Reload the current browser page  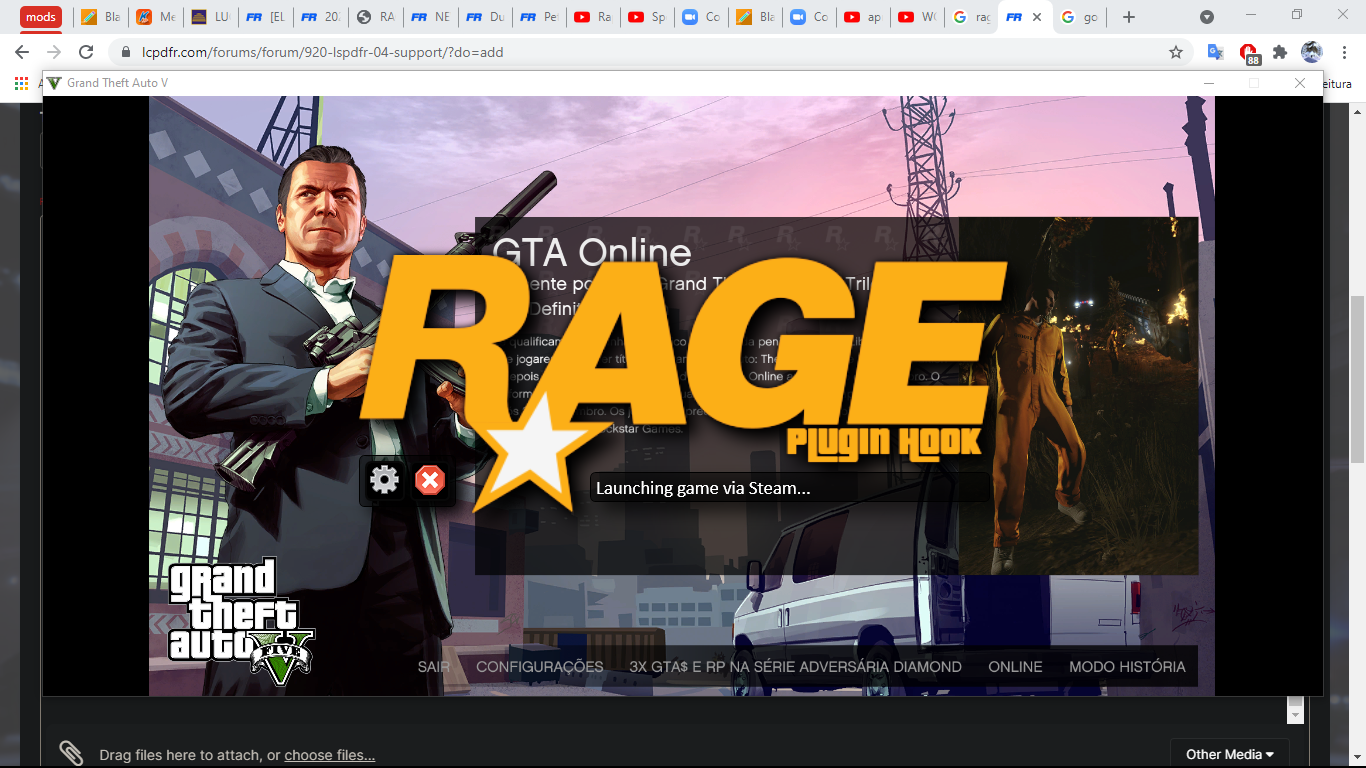click(86, 52)
